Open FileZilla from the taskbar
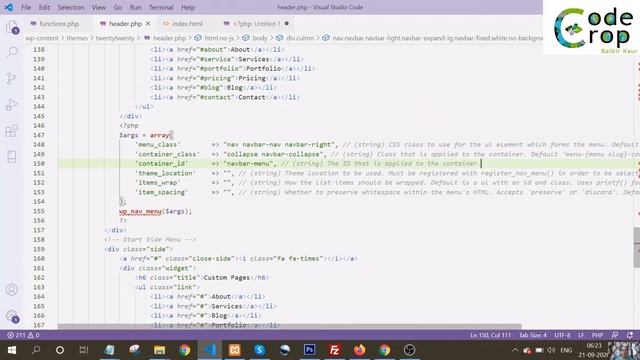The height and width of the screenshot is (360, 640). click(x=334, y=350)
